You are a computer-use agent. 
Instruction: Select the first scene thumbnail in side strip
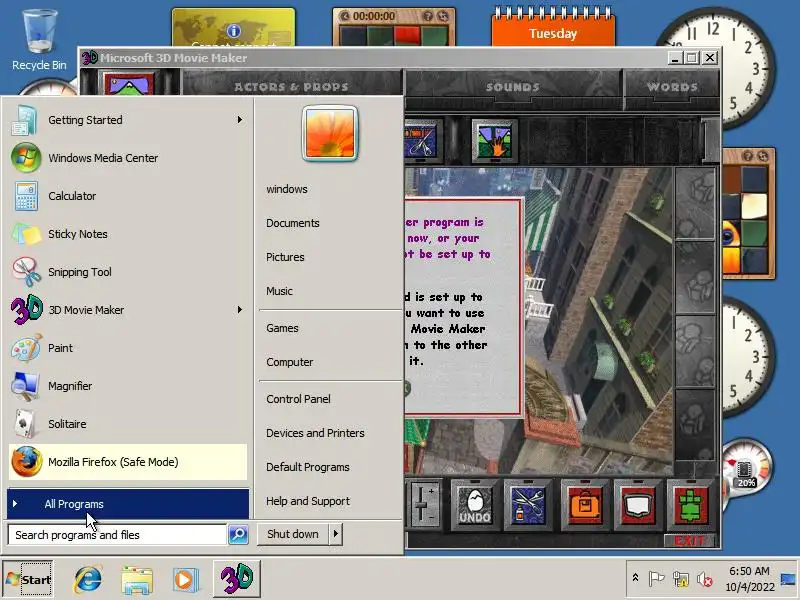pyautogui.click(x=695, y=204)
